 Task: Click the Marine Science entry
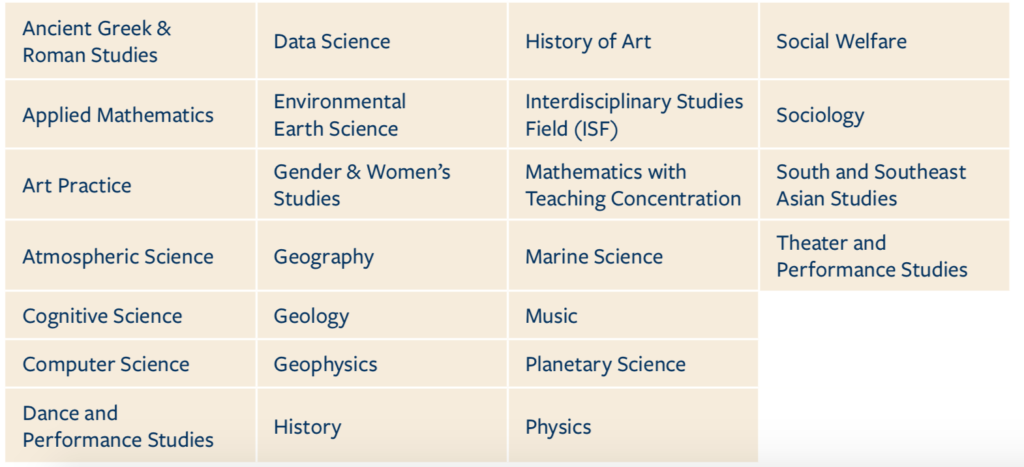(x=633, y=256)
